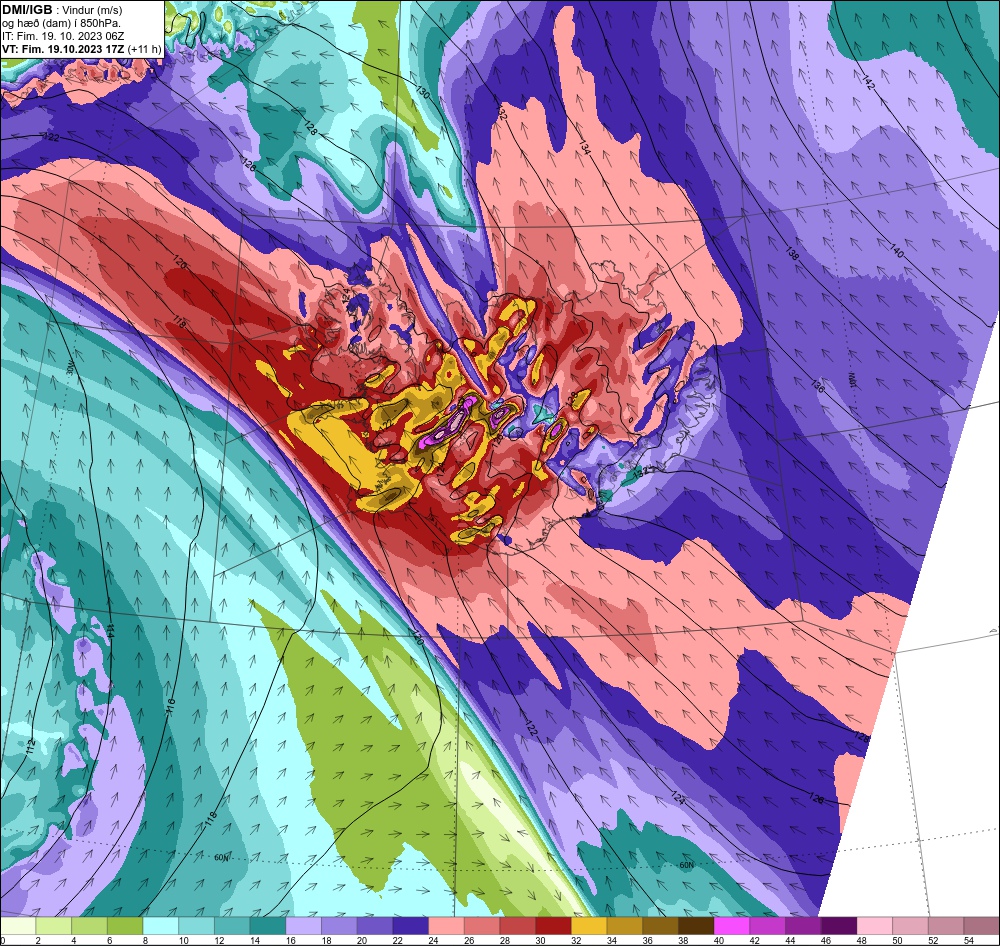1000x946 pixels.
Task: Choose the dark red swatch between 30 and 32
Action: pos(554,926)
